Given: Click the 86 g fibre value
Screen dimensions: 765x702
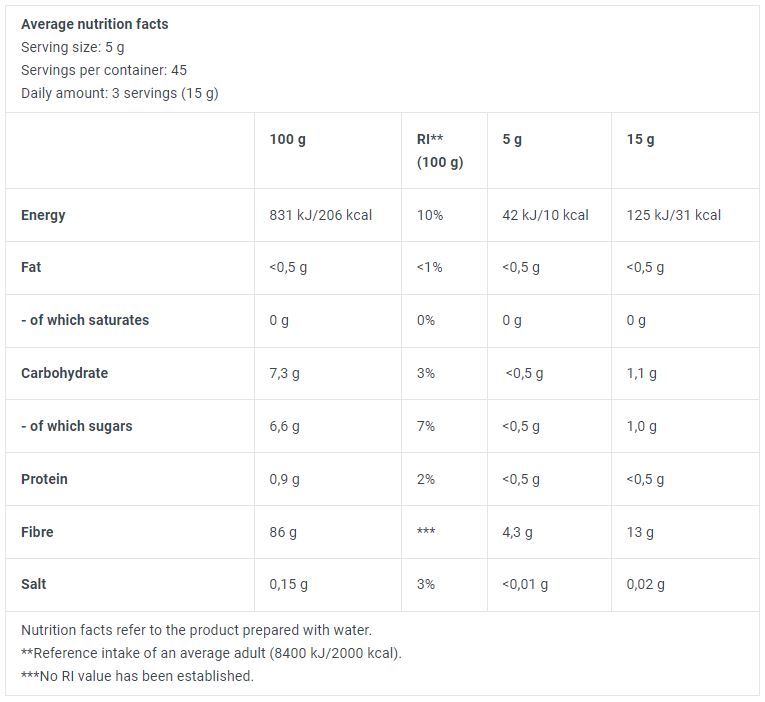Looking at the screenshot, I should (x=283, y=532).
